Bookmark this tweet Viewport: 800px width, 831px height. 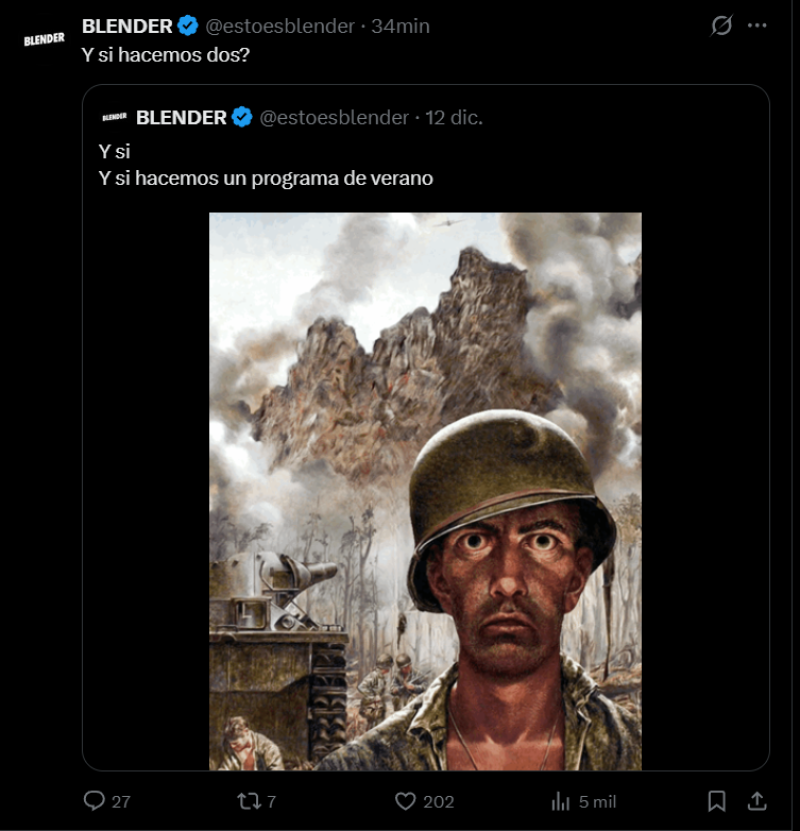tap(717, 801)
